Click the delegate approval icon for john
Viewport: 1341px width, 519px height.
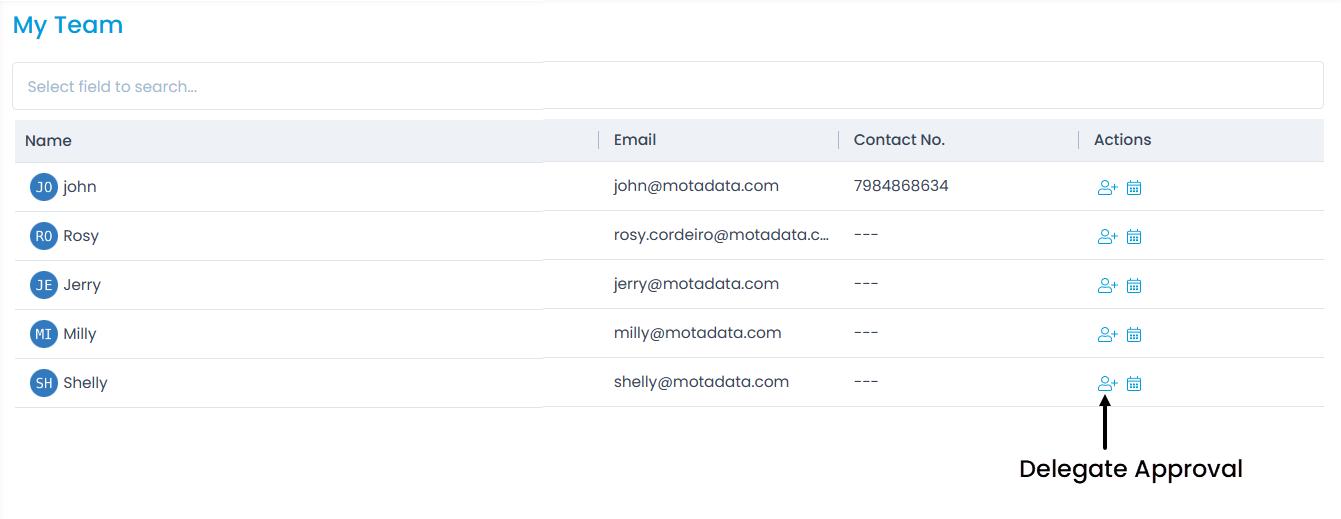(x=1107, y=187)
